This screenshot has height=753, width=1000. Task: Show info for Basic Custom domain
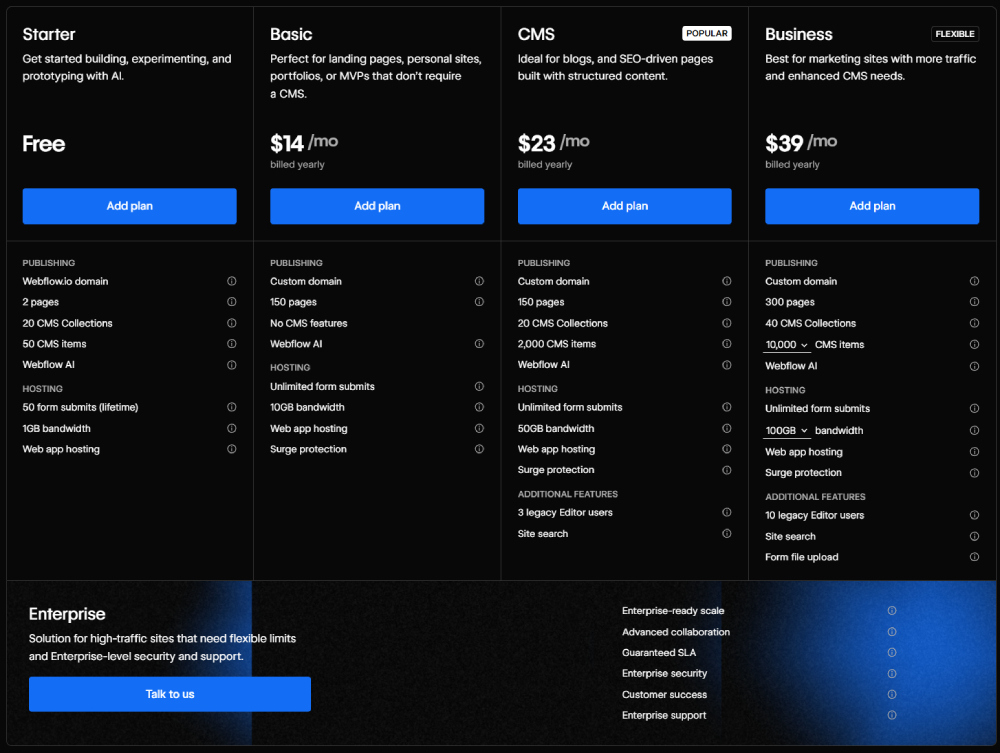479,281
